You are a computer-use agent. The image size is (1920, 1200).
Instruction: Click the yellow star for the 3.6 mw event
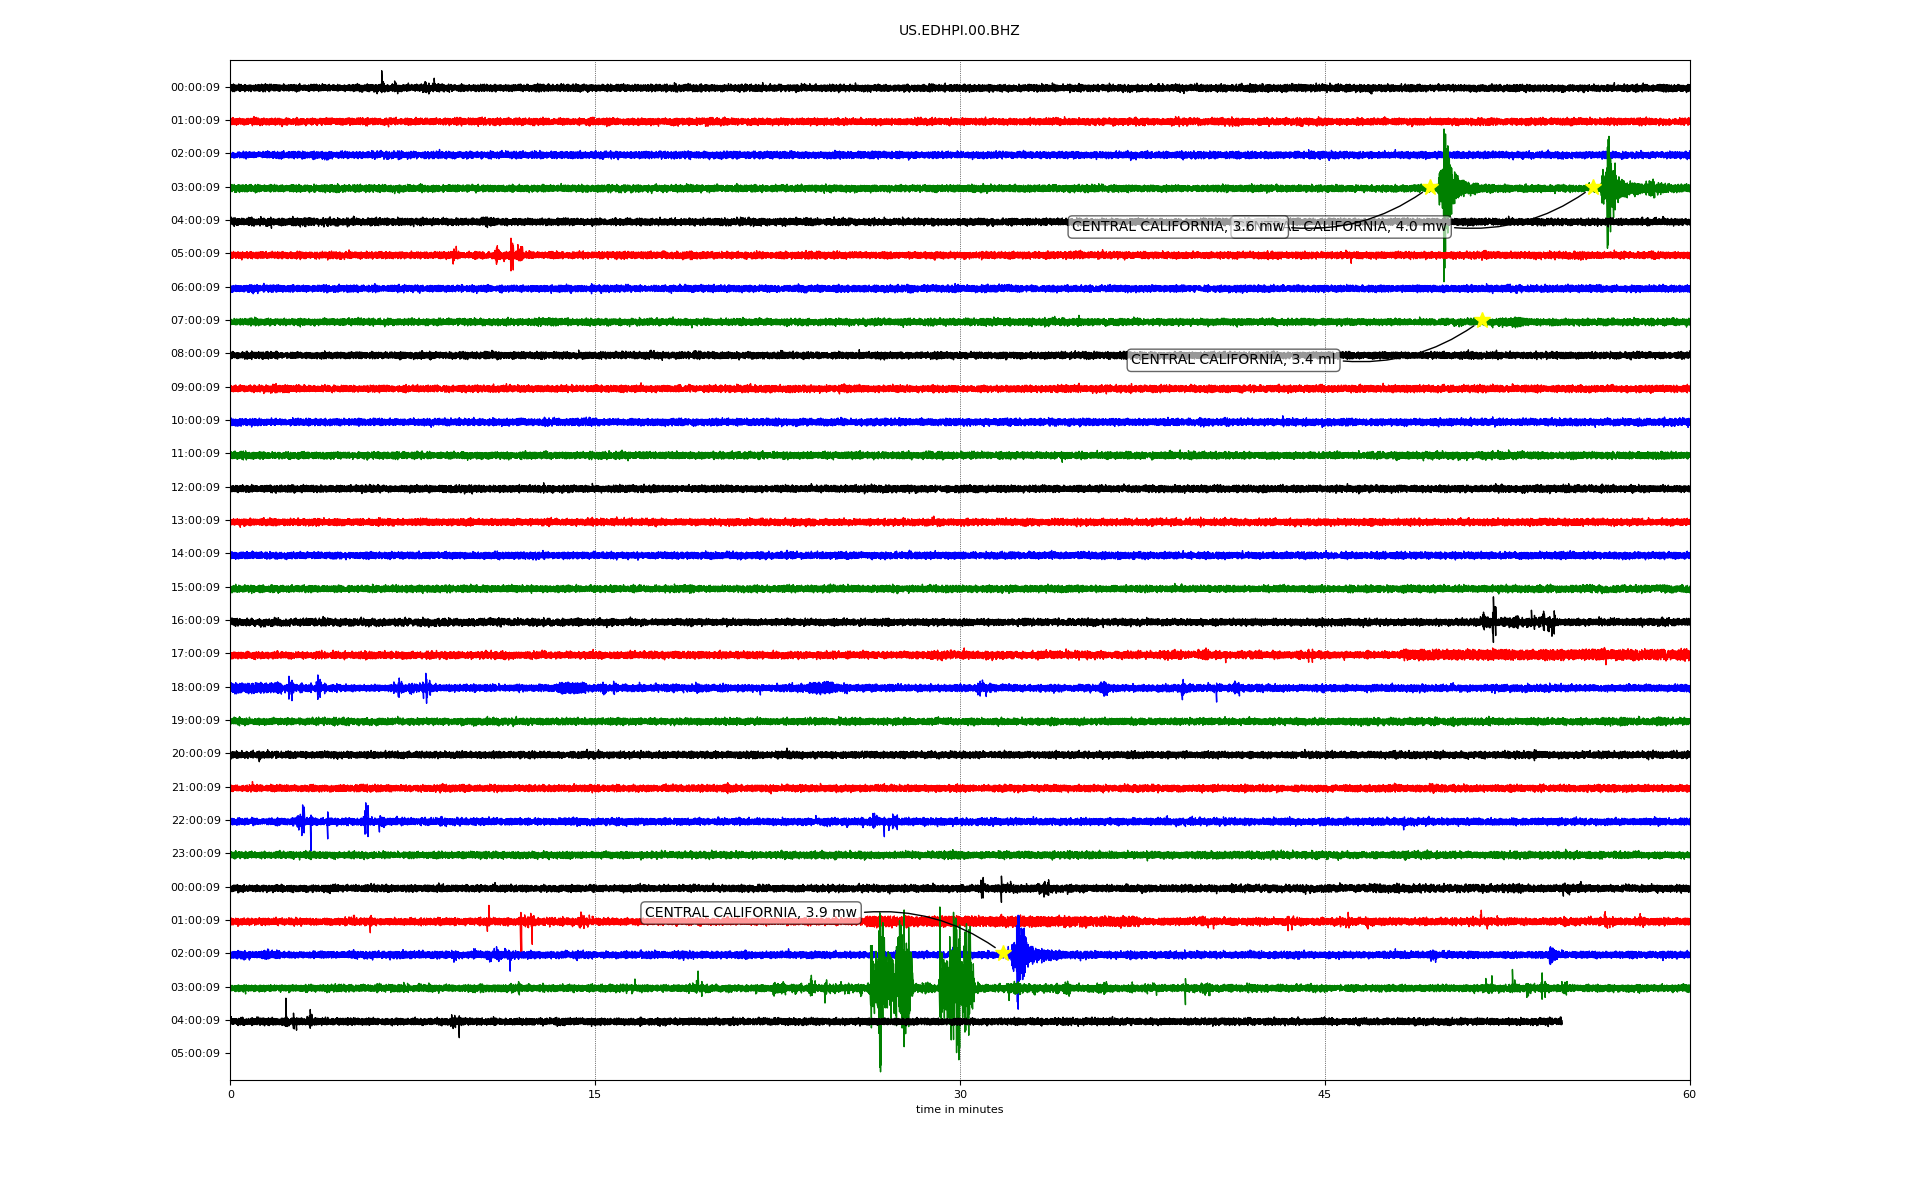coord(1430,187)
